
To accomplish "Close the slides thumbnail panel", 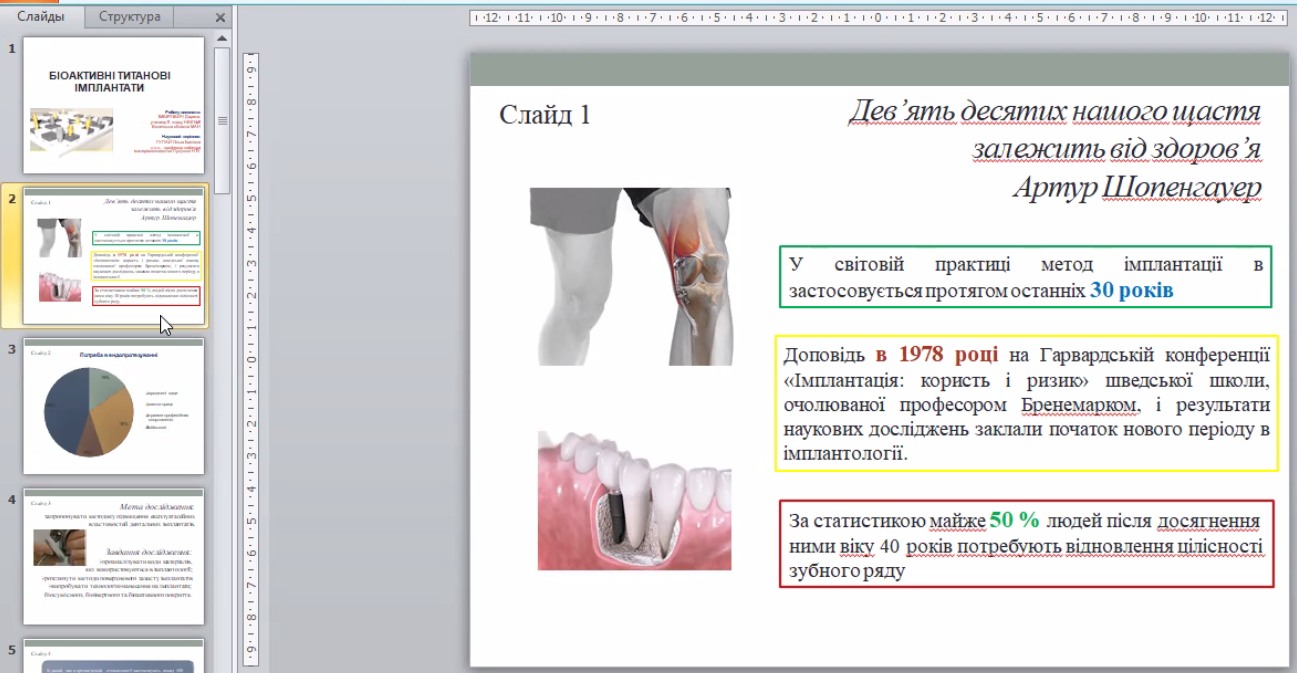I will point(220,17).
